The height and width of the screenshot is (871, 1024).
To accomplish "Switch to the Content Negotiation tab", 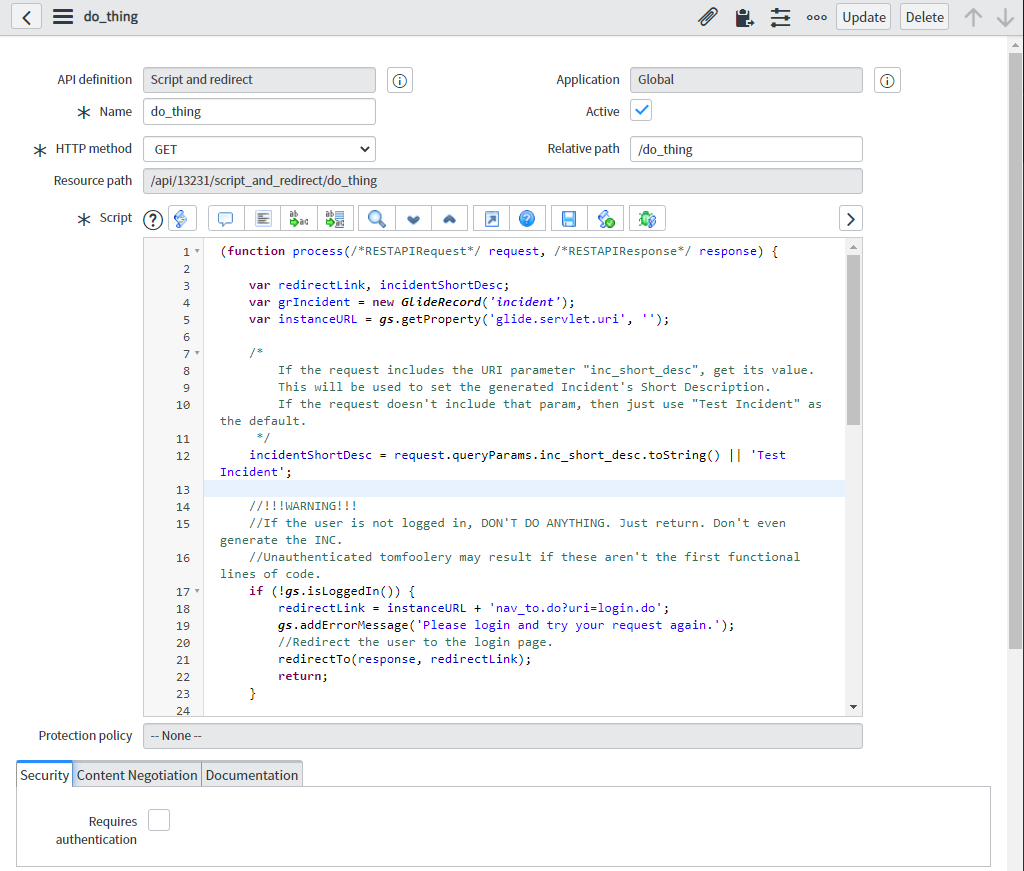I will (x=137, y=775).
